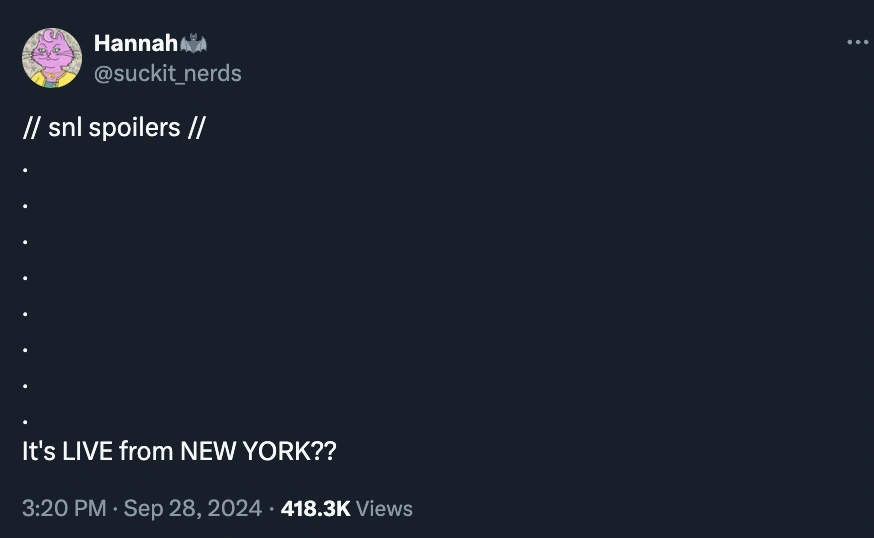Click the bat emoji beside Hannah
The height and width of the screenshot is (538, 874).
pos(194,43)
